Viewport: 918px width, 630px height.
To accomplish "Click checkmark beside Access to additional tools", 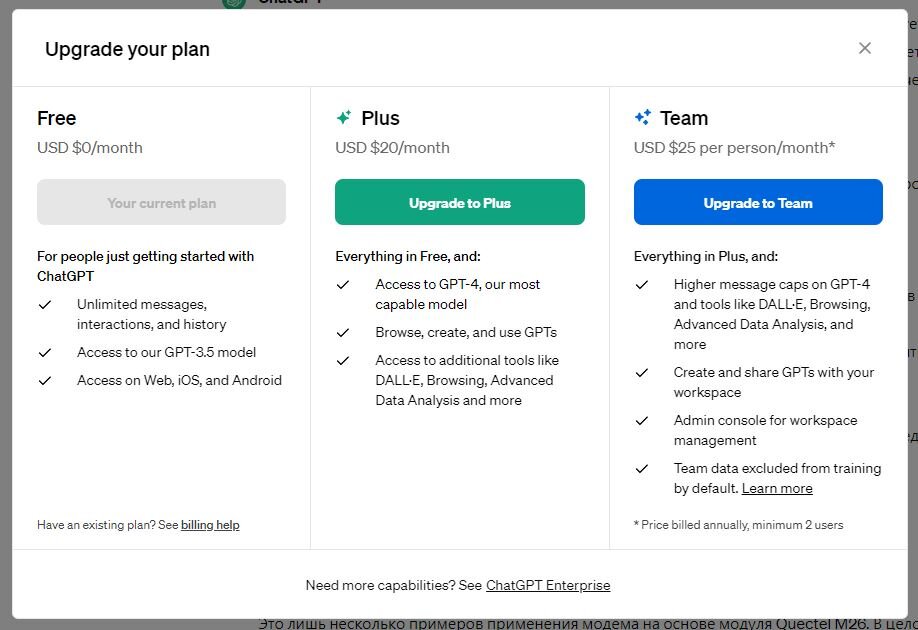I will pyautogui.click(x=343, y=361).
